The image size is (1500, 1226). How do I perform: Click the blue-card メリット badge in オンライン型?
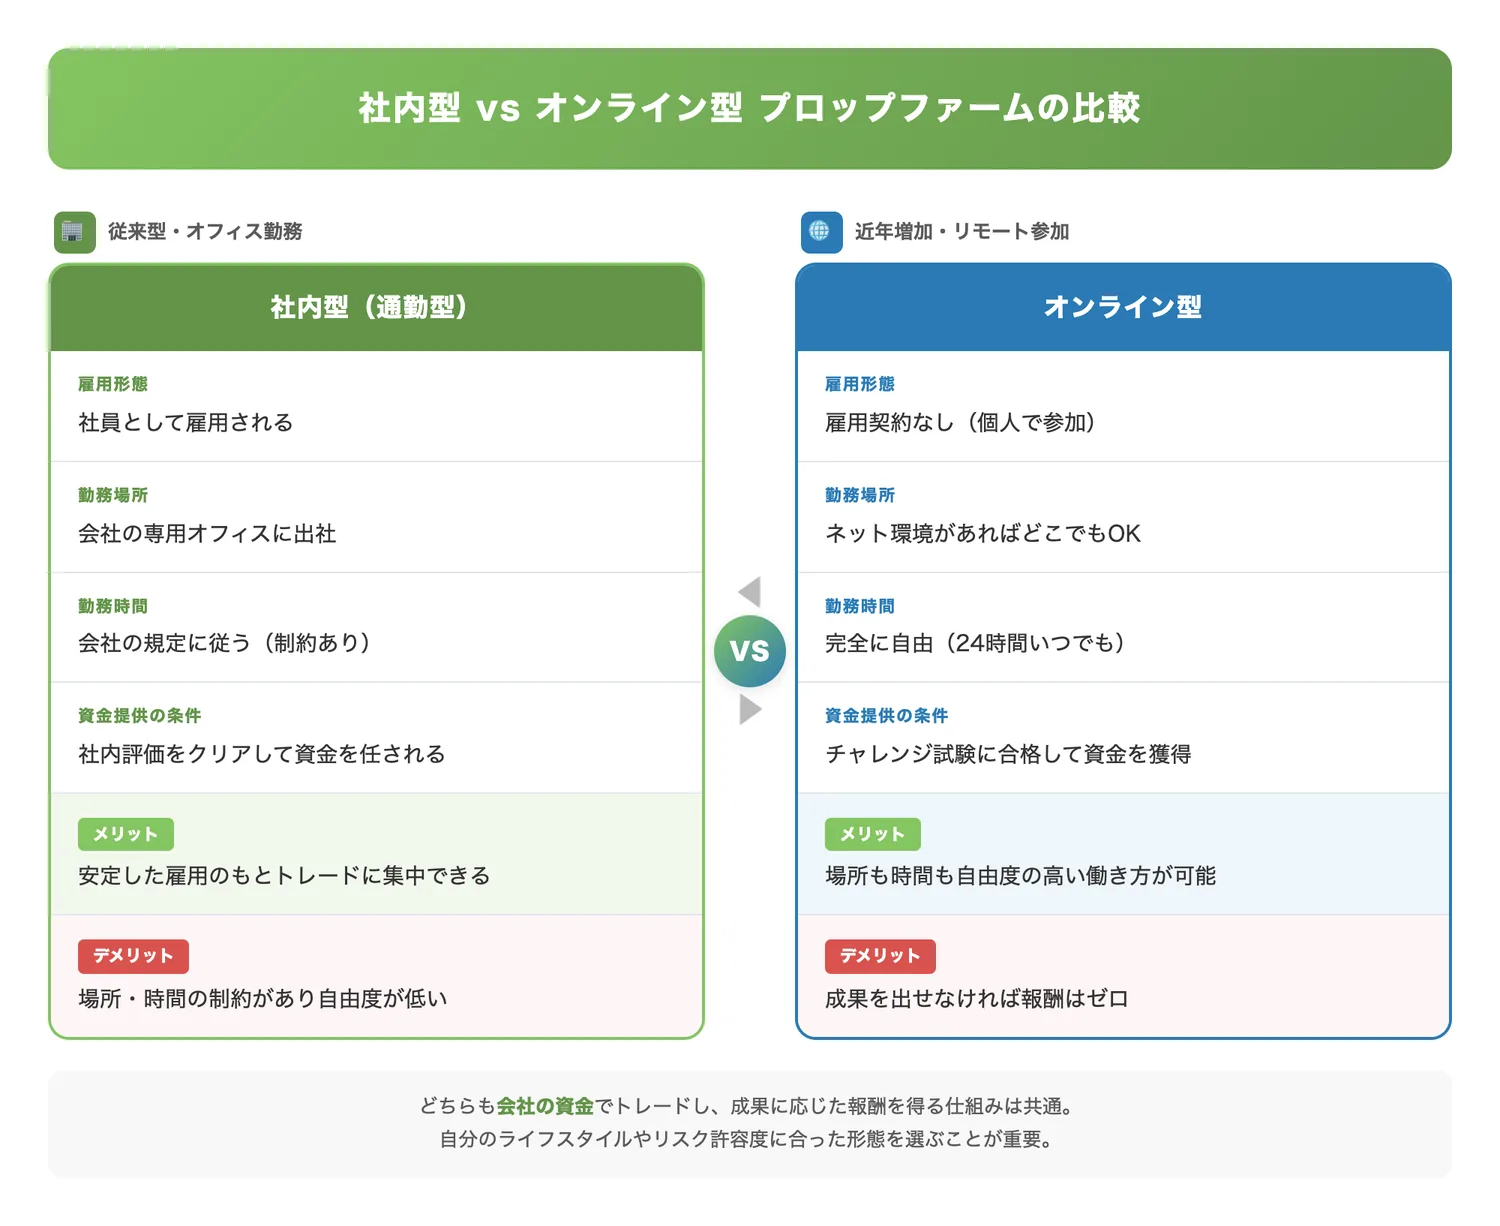coord(873,834)
